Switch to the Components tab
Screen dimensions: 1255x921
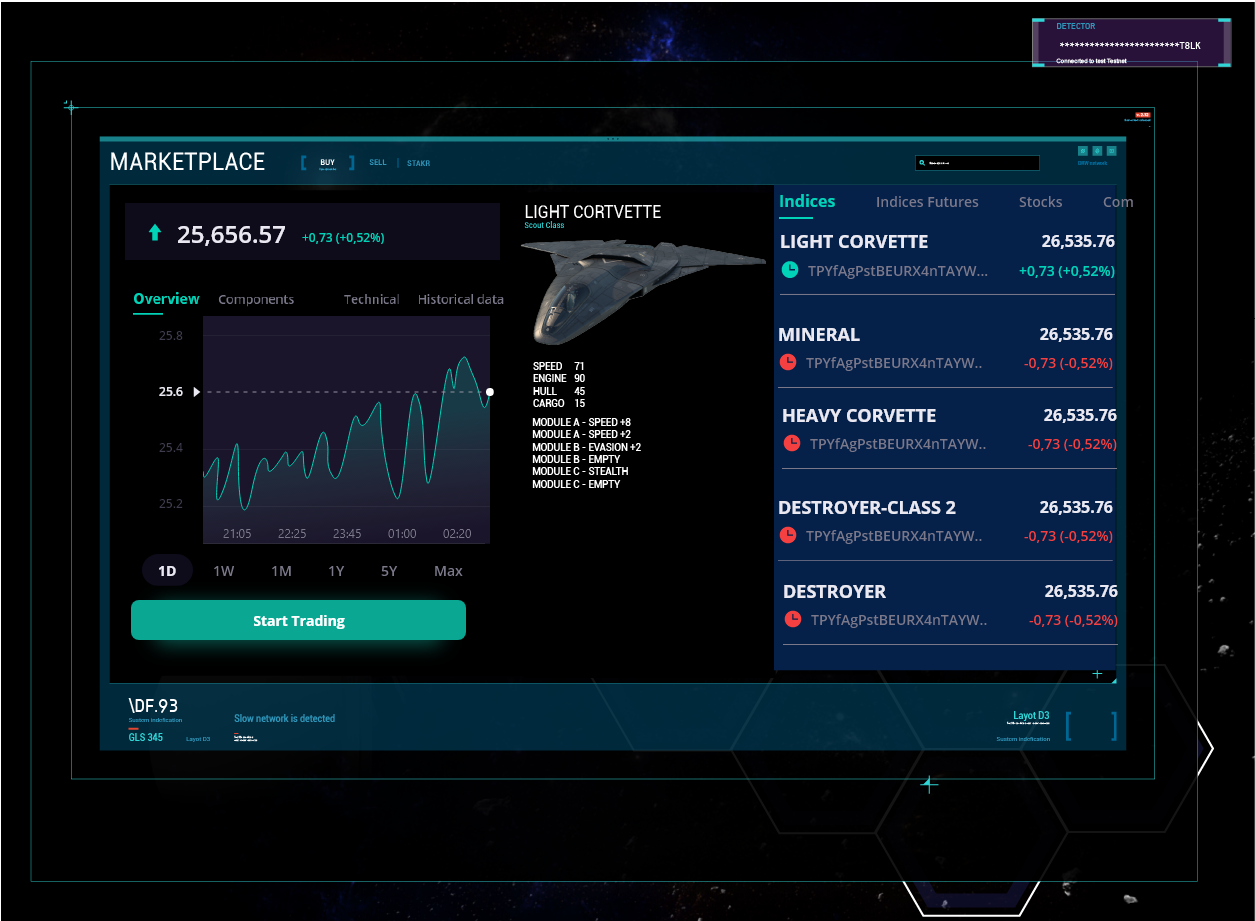(x=256, y=298)
